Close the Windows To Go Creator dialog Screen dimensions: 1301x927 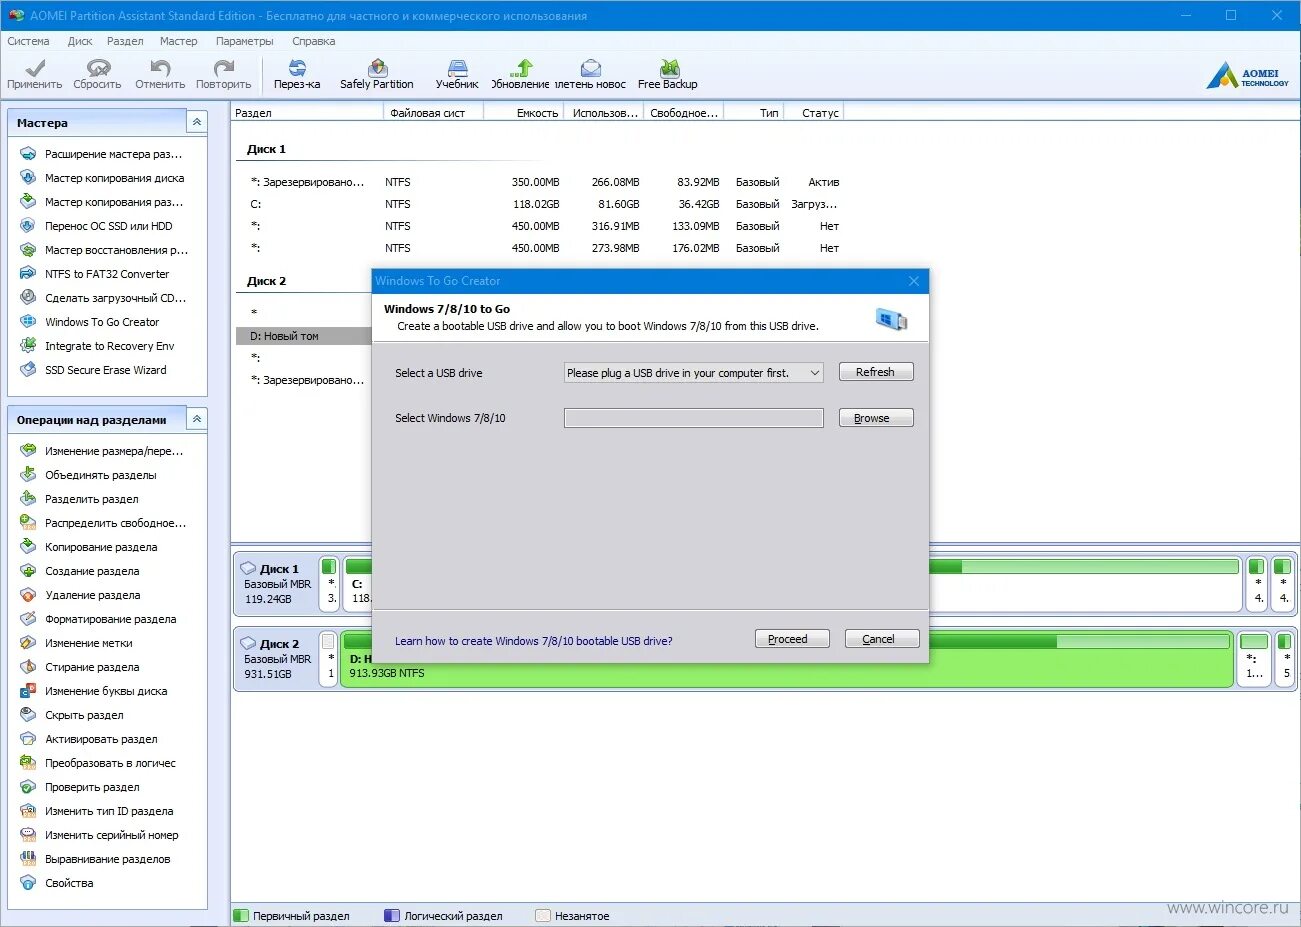click(x=913, y=281)
